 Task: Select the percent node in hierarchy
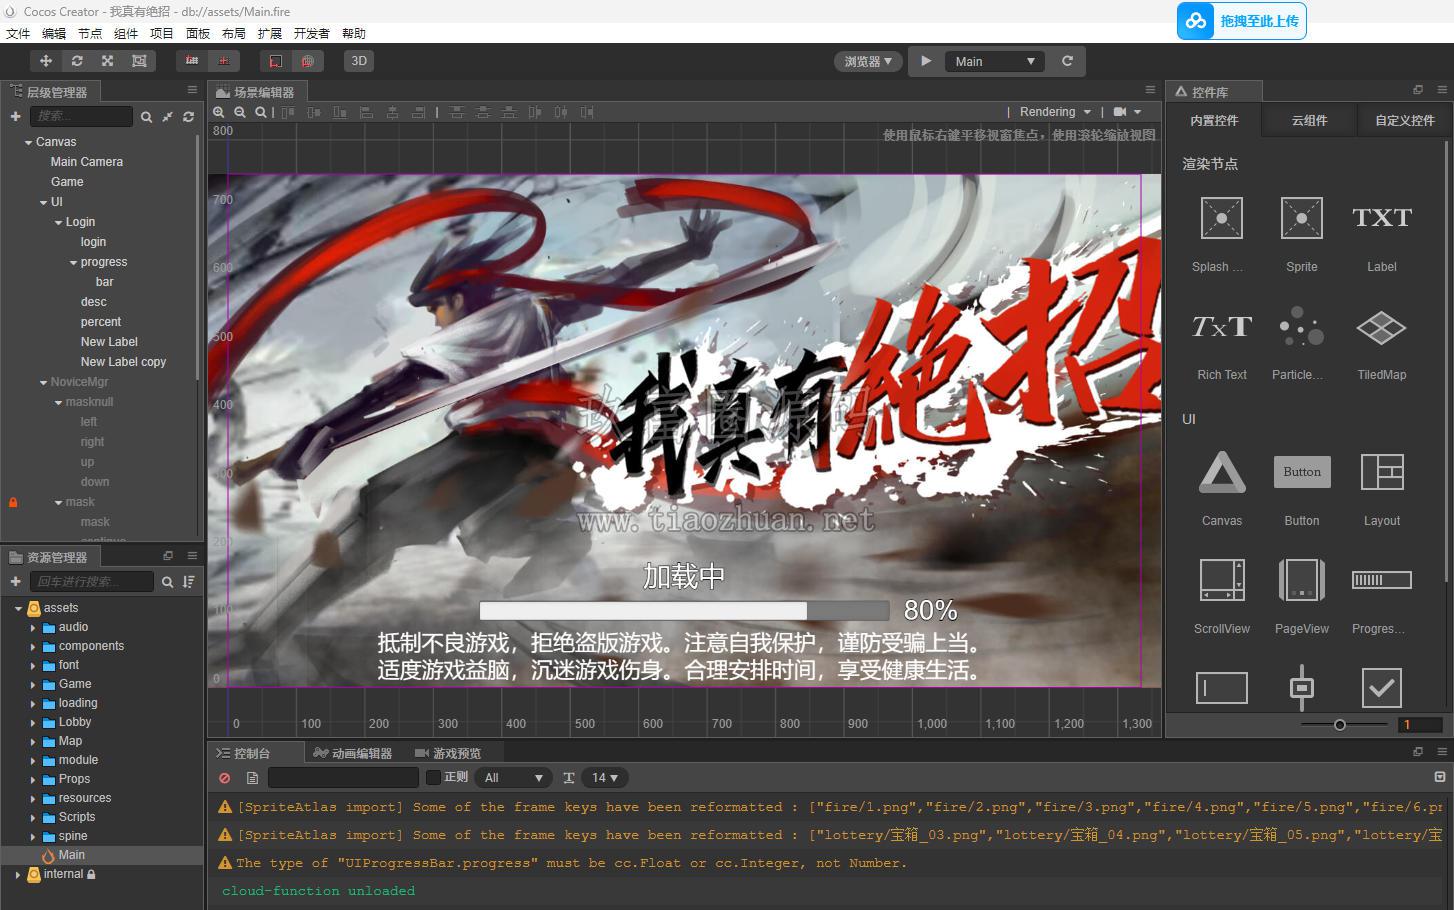(x=101, y=322)
